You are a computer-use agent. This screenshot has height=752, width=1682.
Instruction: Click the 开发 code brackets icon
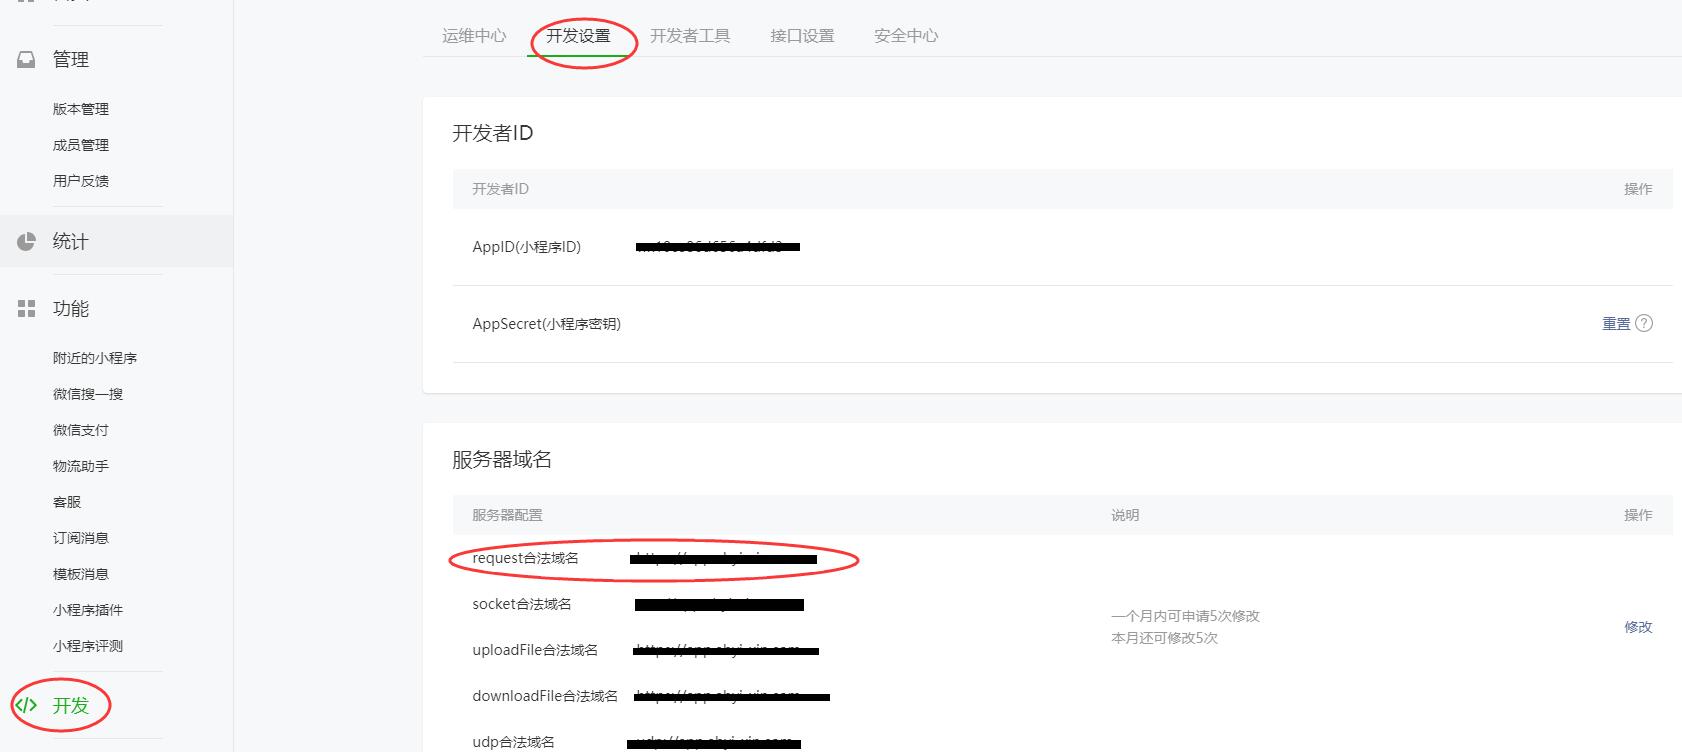tap(27, 705)
